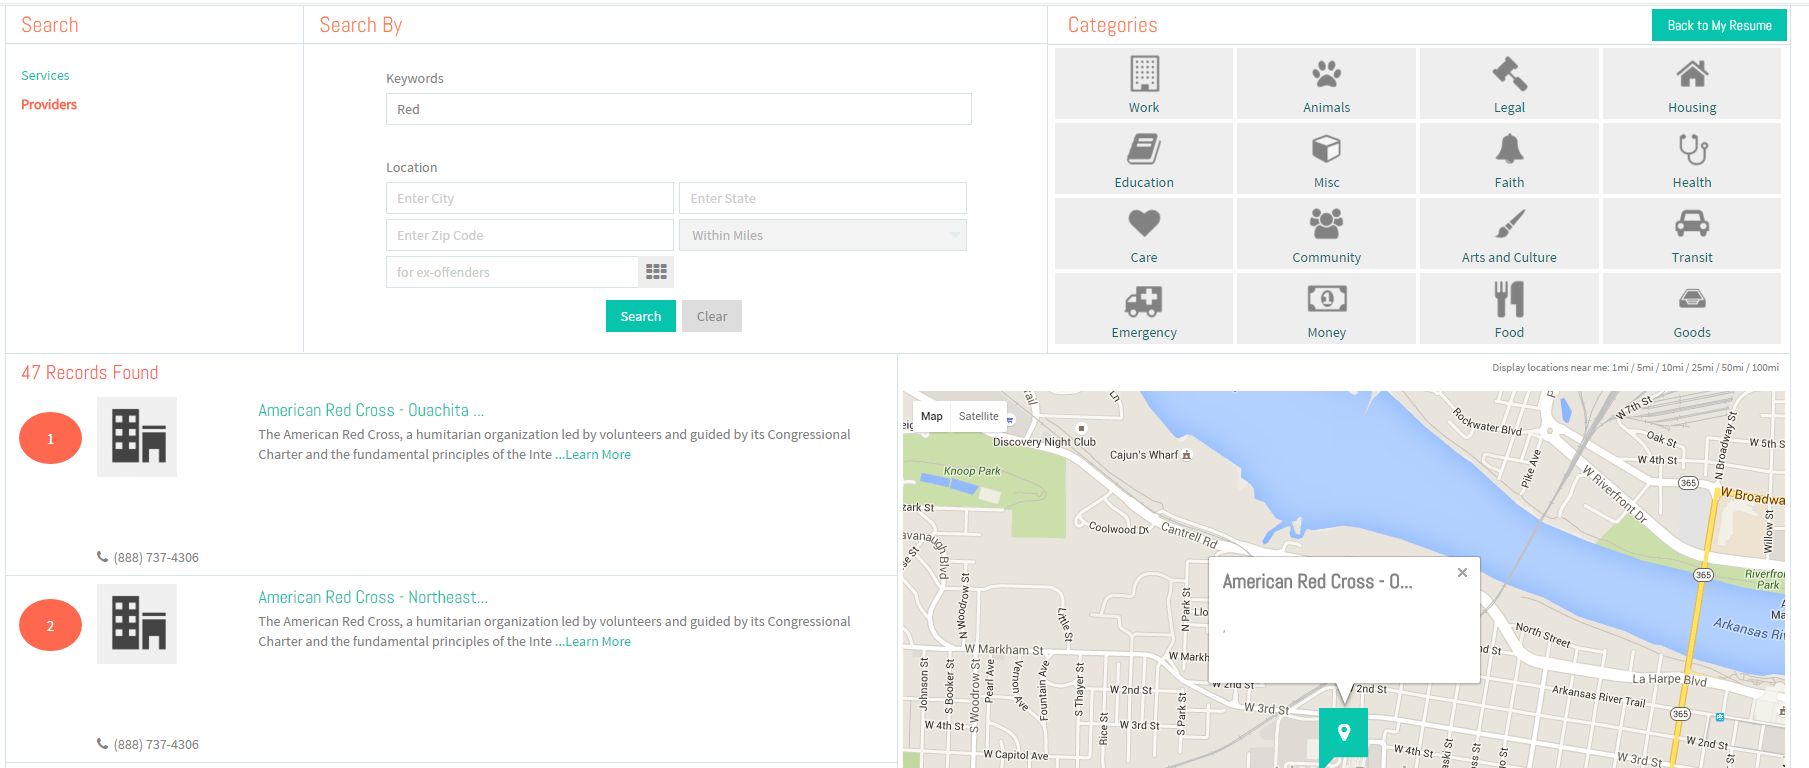Go Back to My Resume

[1719, 25]
